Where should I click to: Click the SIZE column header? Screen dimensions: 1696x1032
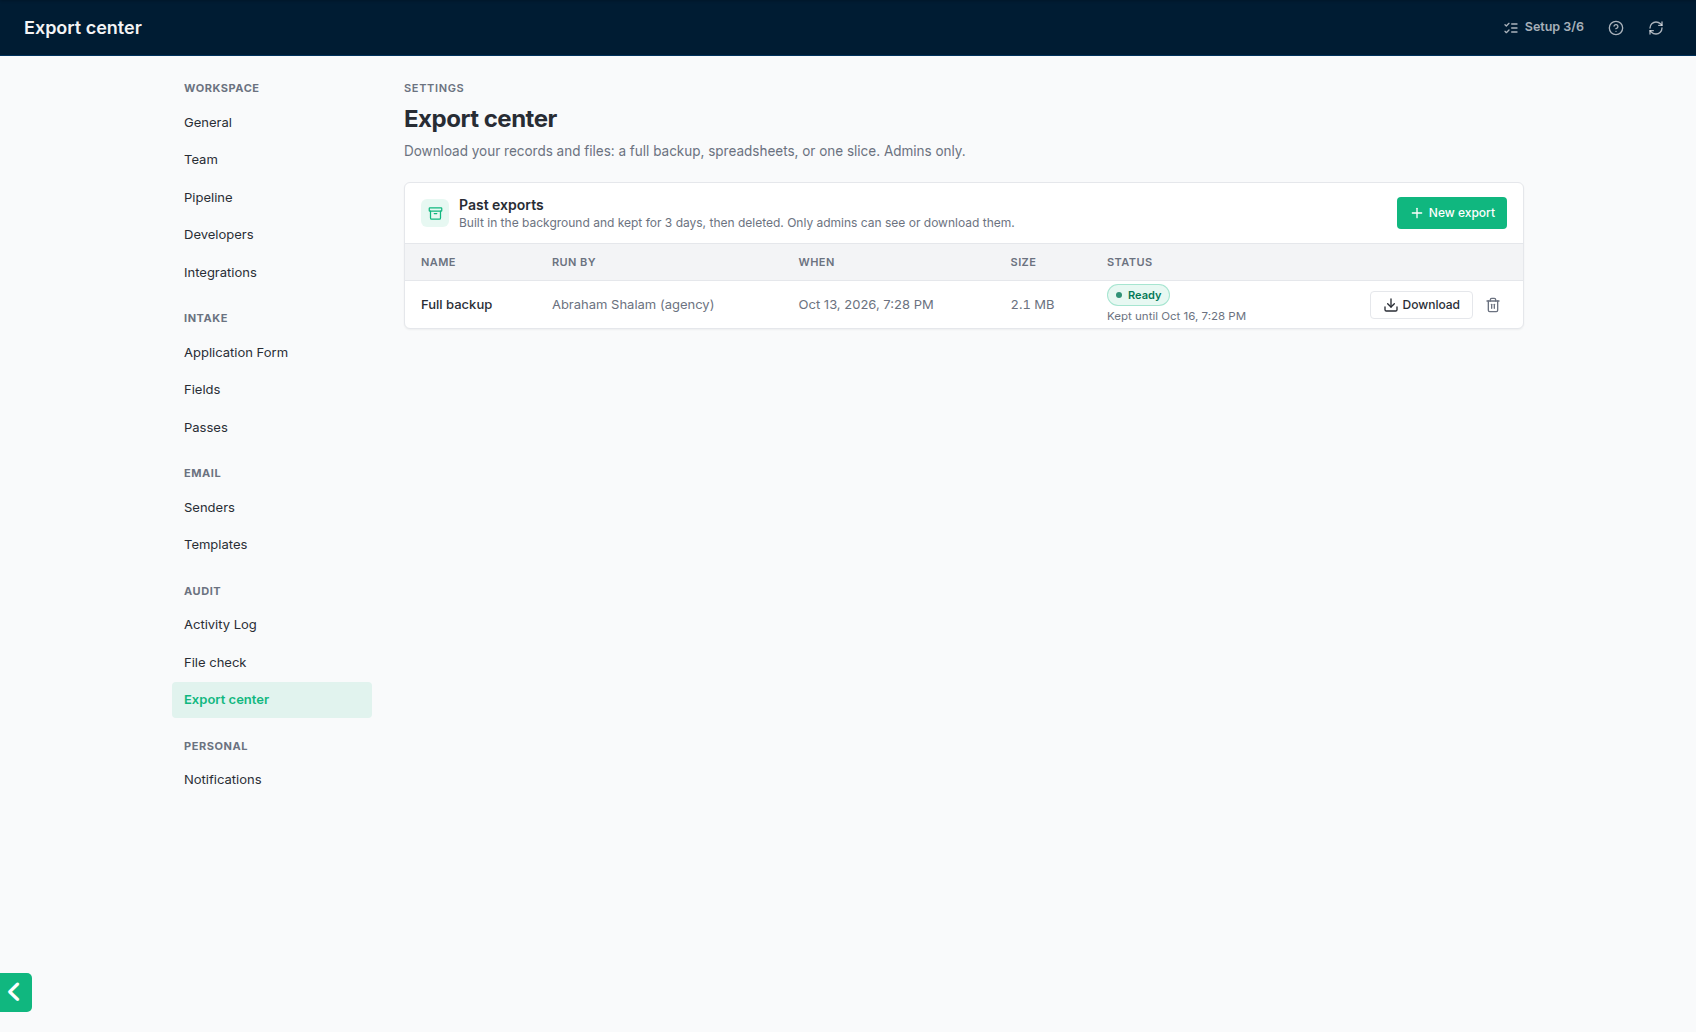(1023, 262)
